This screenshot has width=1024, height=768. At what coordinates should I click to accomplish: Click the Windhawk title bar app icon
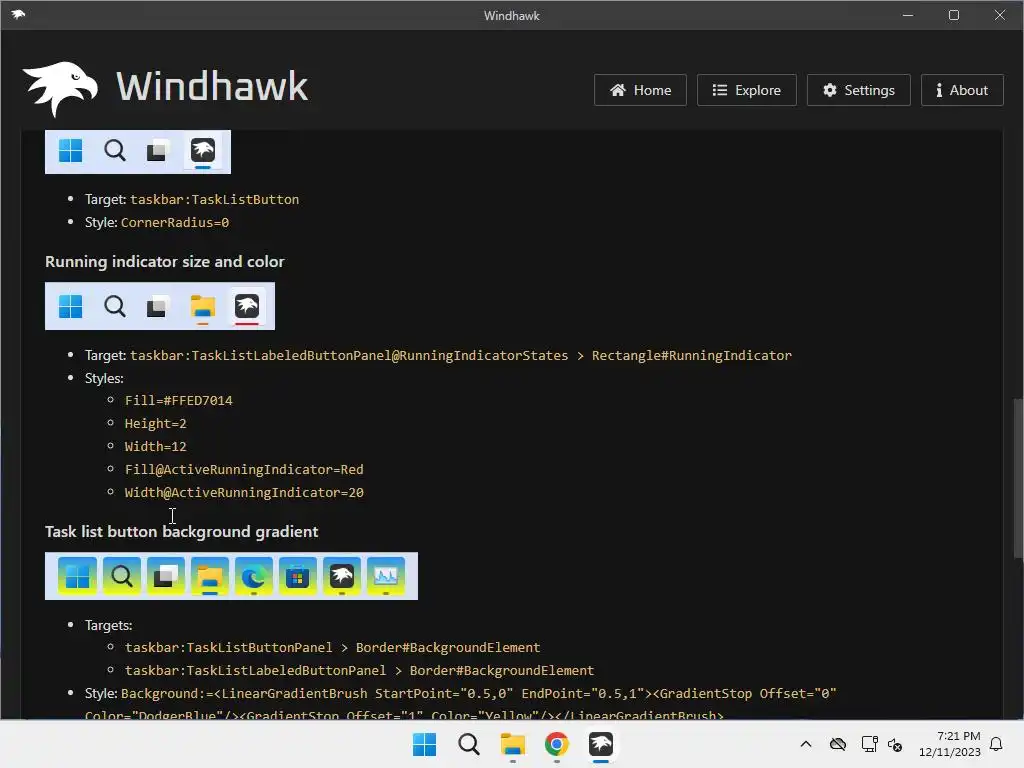pos(18,14)
